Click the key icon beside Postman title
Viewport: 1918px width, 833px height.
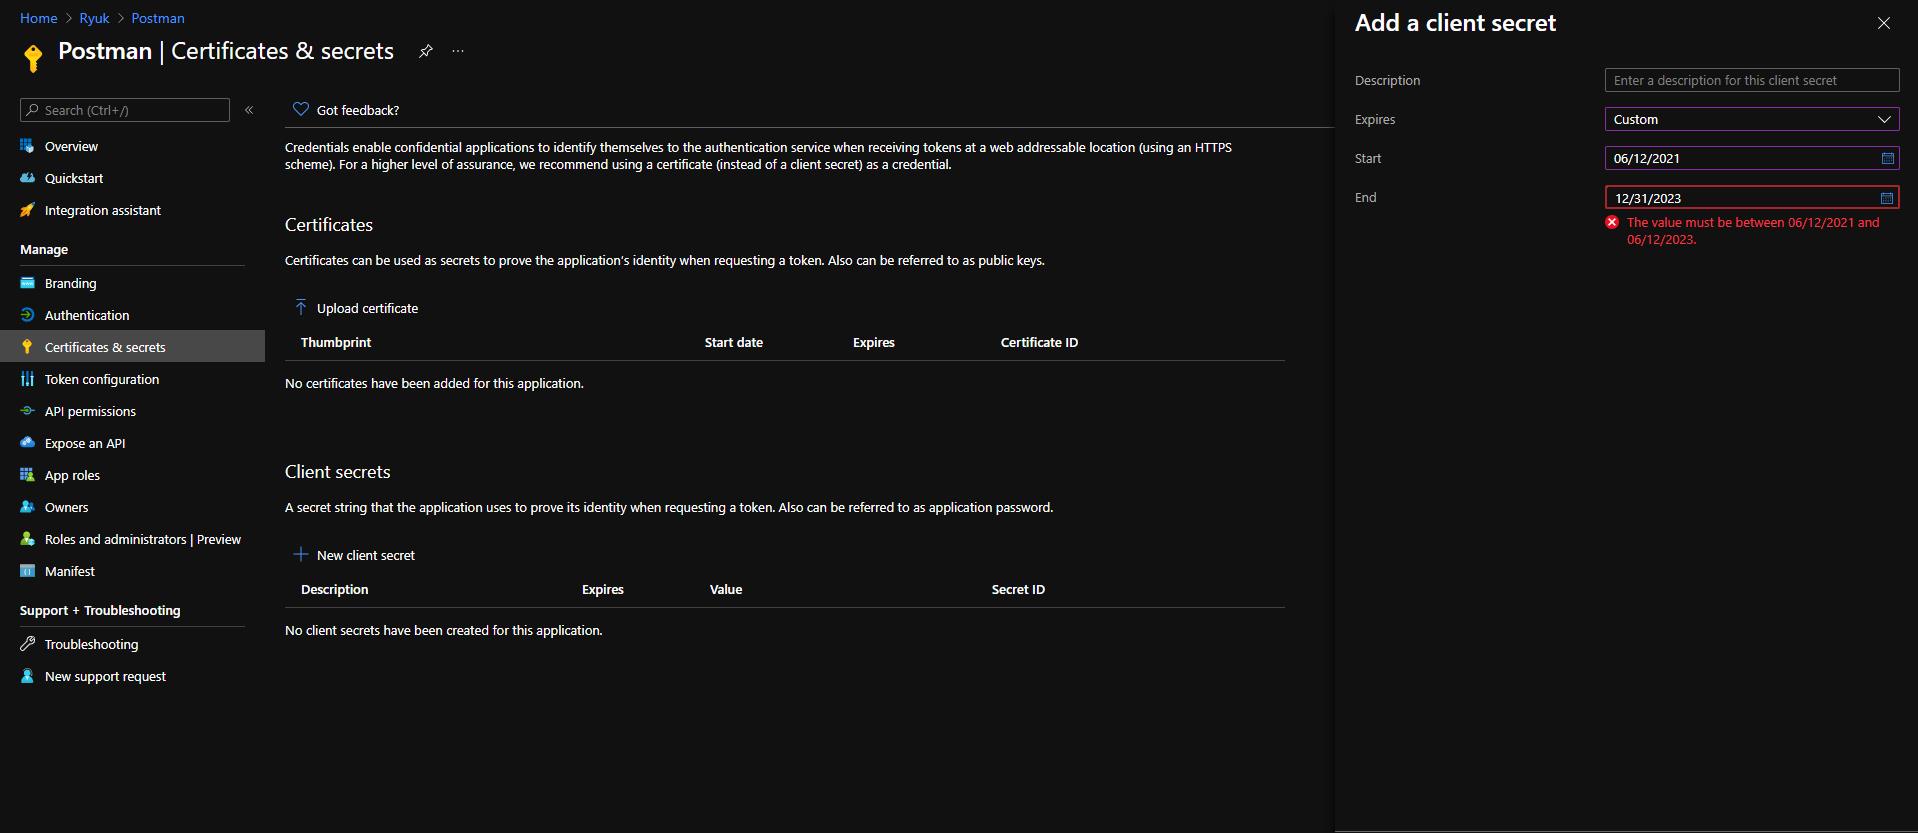pos(33,58)
